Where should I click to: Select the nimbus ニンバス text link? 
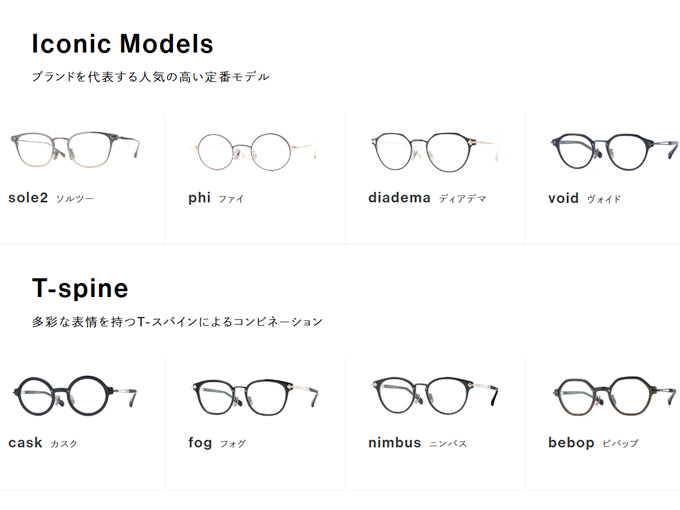pos(417,443)
